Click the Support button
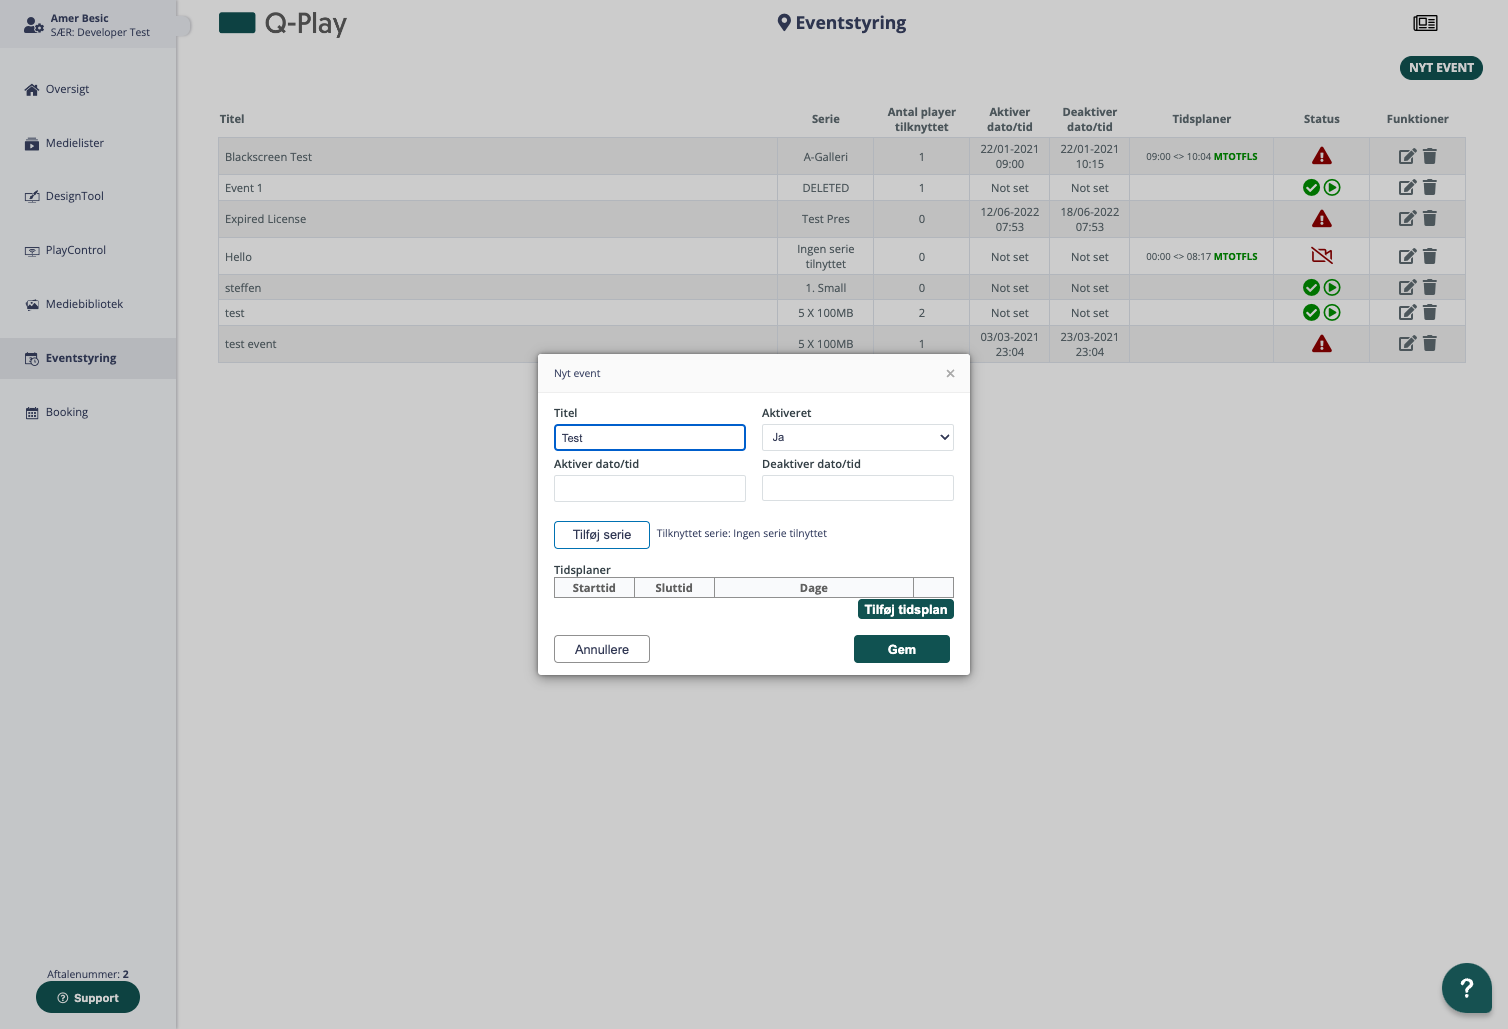The height and width of the screenshot is (1029, 1508). (x=88, y=997)
